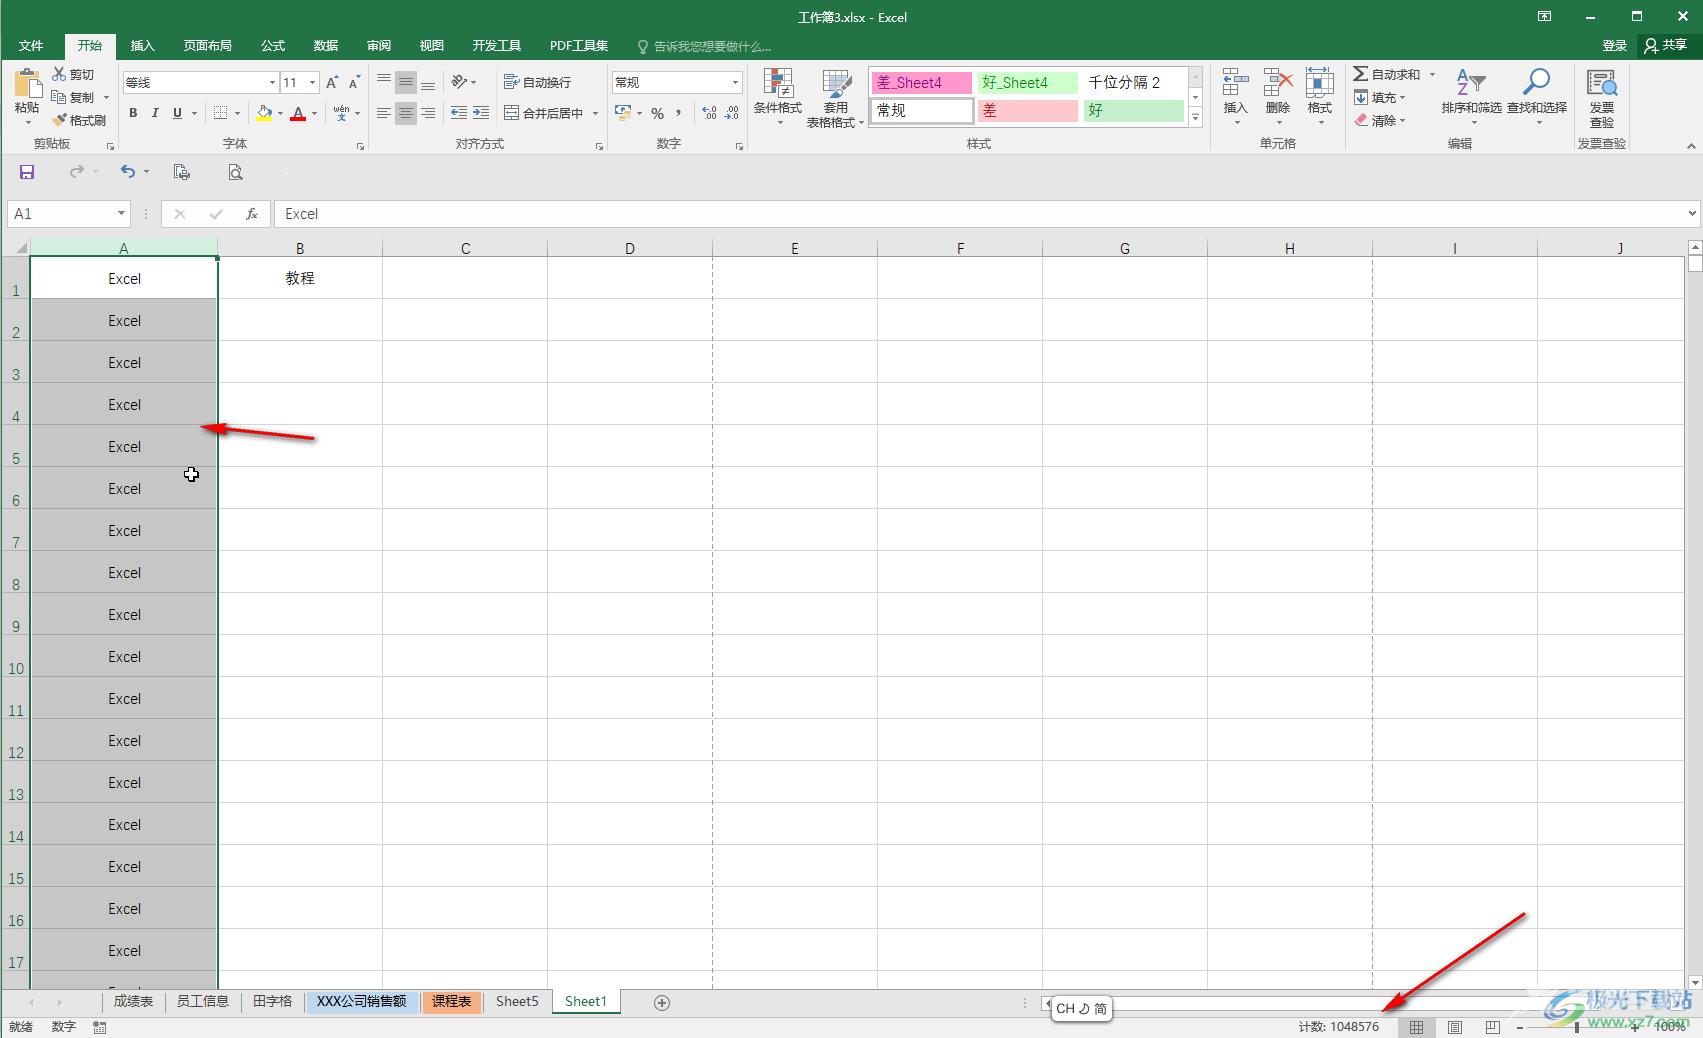This screenshot has height=1038, width=1703.
Task: Apply the fill color bucket icon
Action: [264, 113]
